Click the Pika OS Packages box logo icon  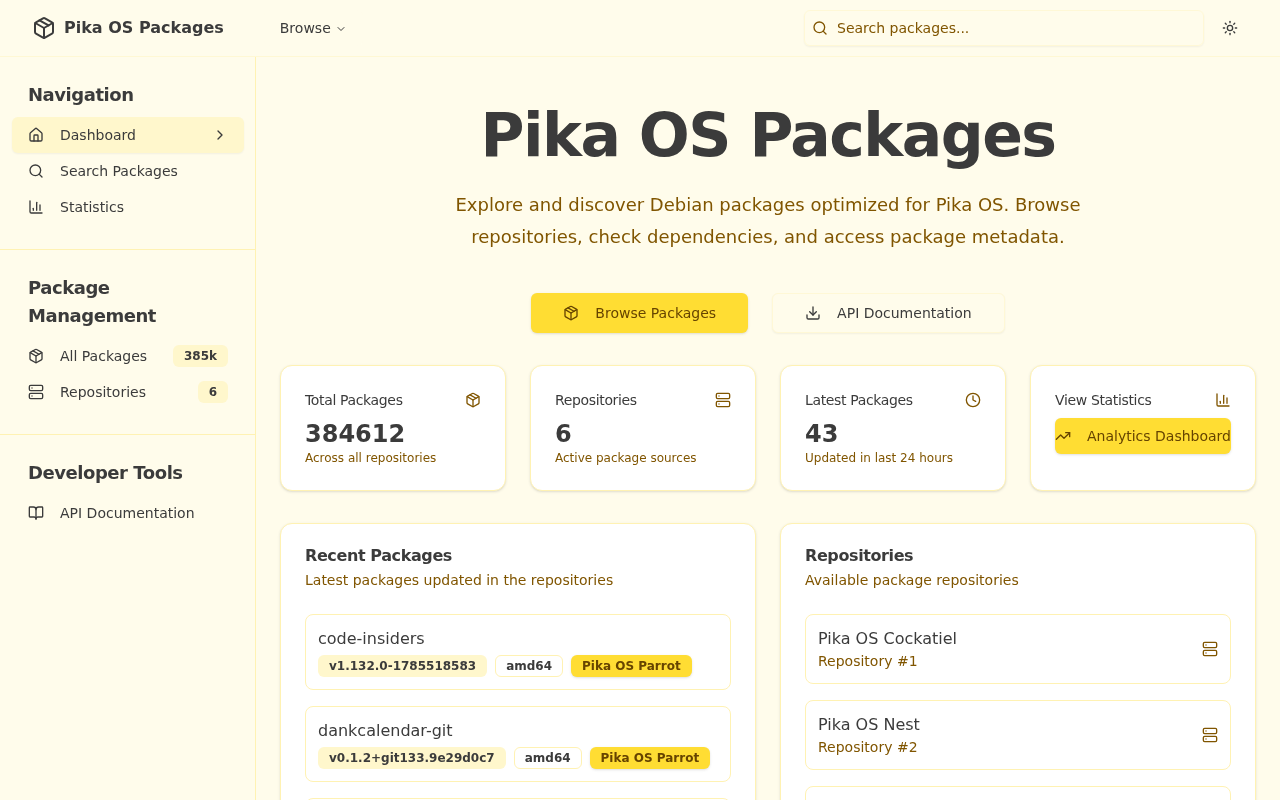44,28
